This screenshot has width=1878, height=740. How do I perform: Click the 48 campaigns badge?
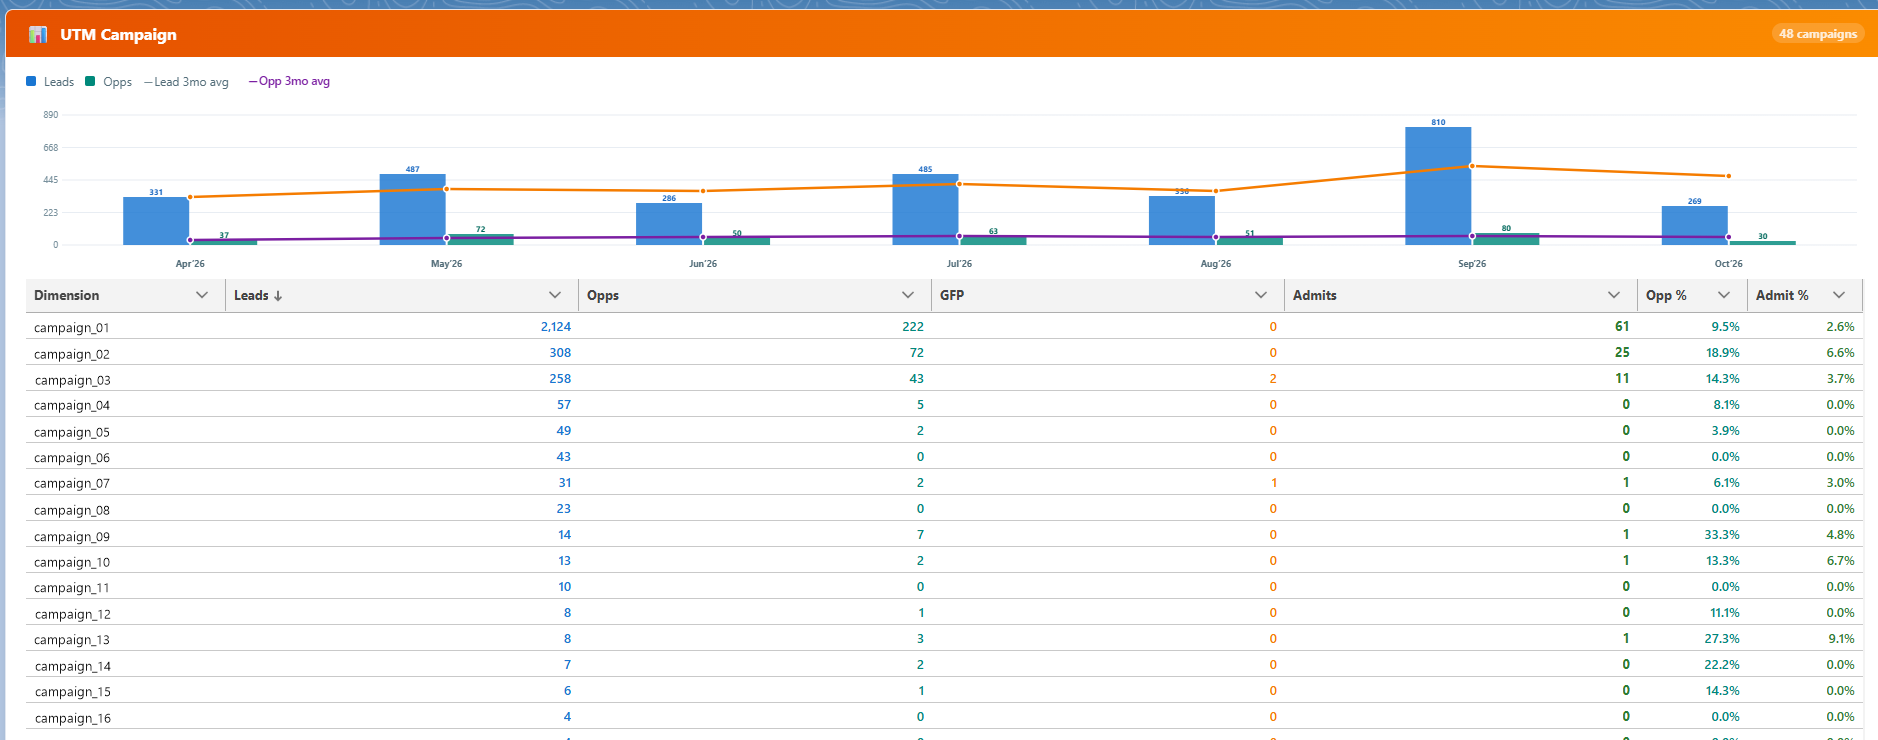click(1818, 34)
